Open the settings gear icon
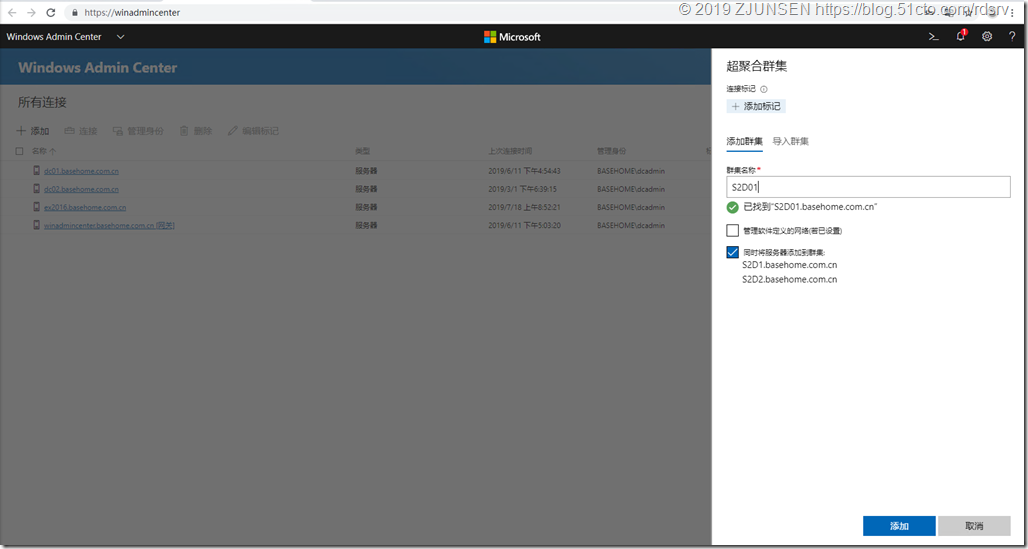1028x549 pixels. [987, 37]
